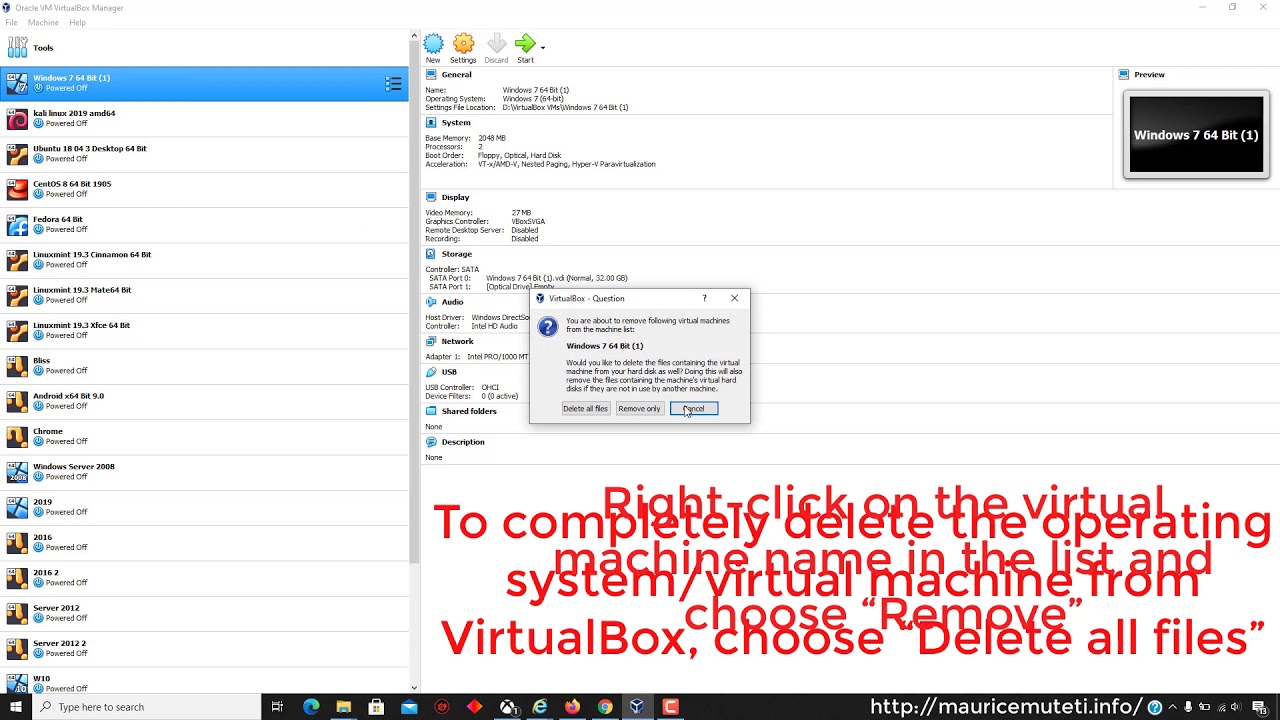
Task: Click Remove only button
Action: [x=639, y=408]
